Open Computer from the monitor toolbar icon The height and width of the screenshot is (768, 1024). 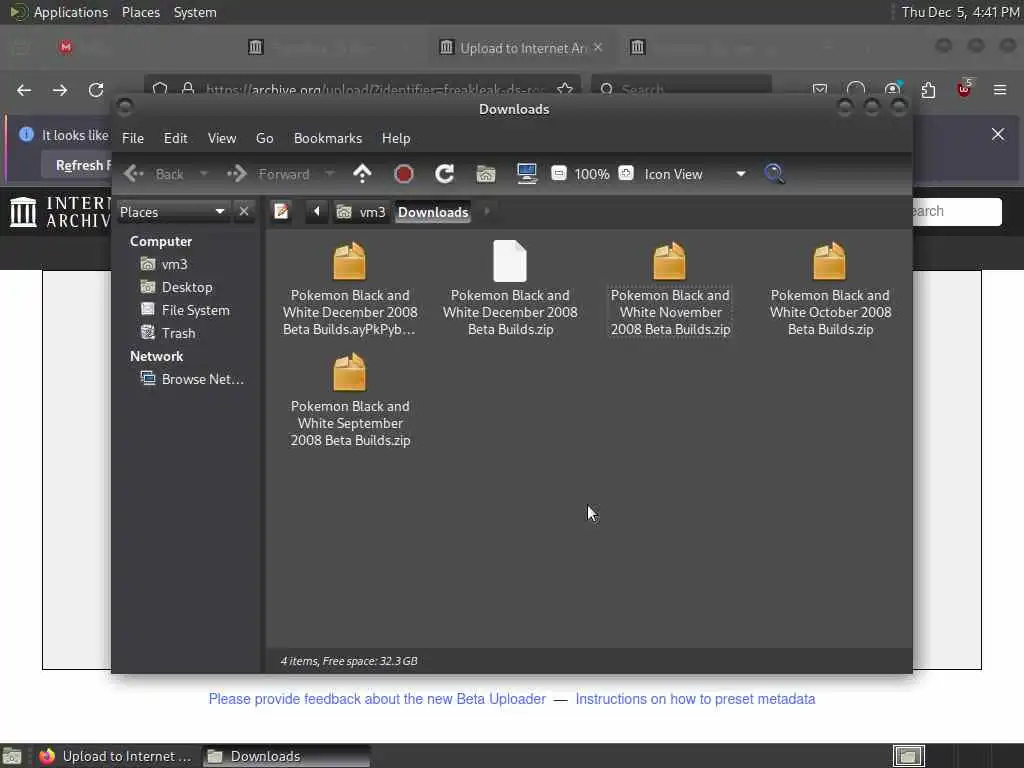tap(526, 174)
